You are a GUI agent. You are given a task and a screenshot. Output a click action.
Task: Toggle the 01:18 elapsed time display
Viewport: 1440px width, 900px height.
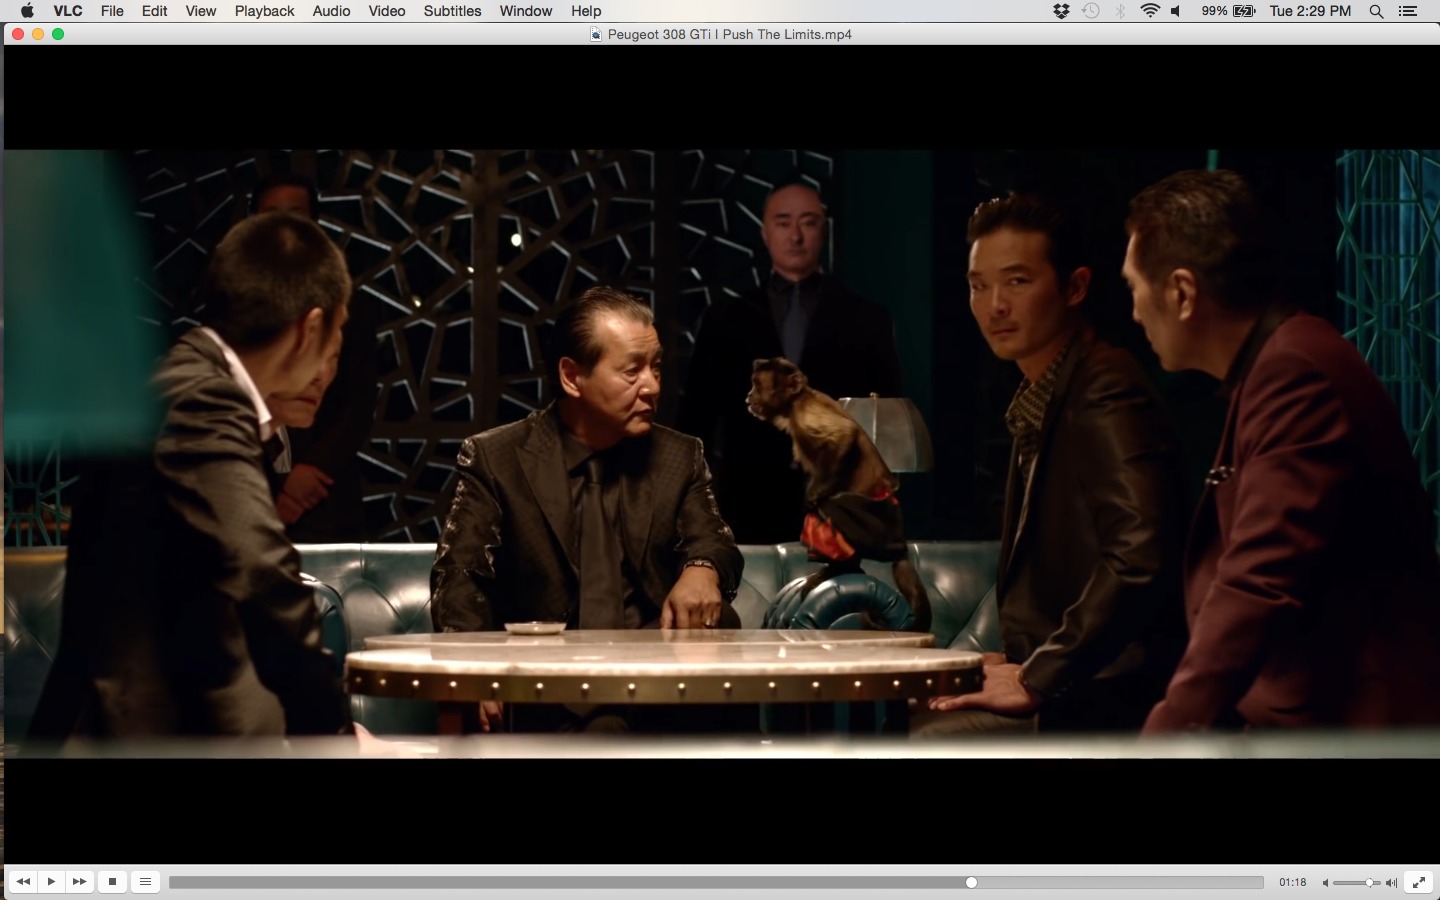[1293, 882]
